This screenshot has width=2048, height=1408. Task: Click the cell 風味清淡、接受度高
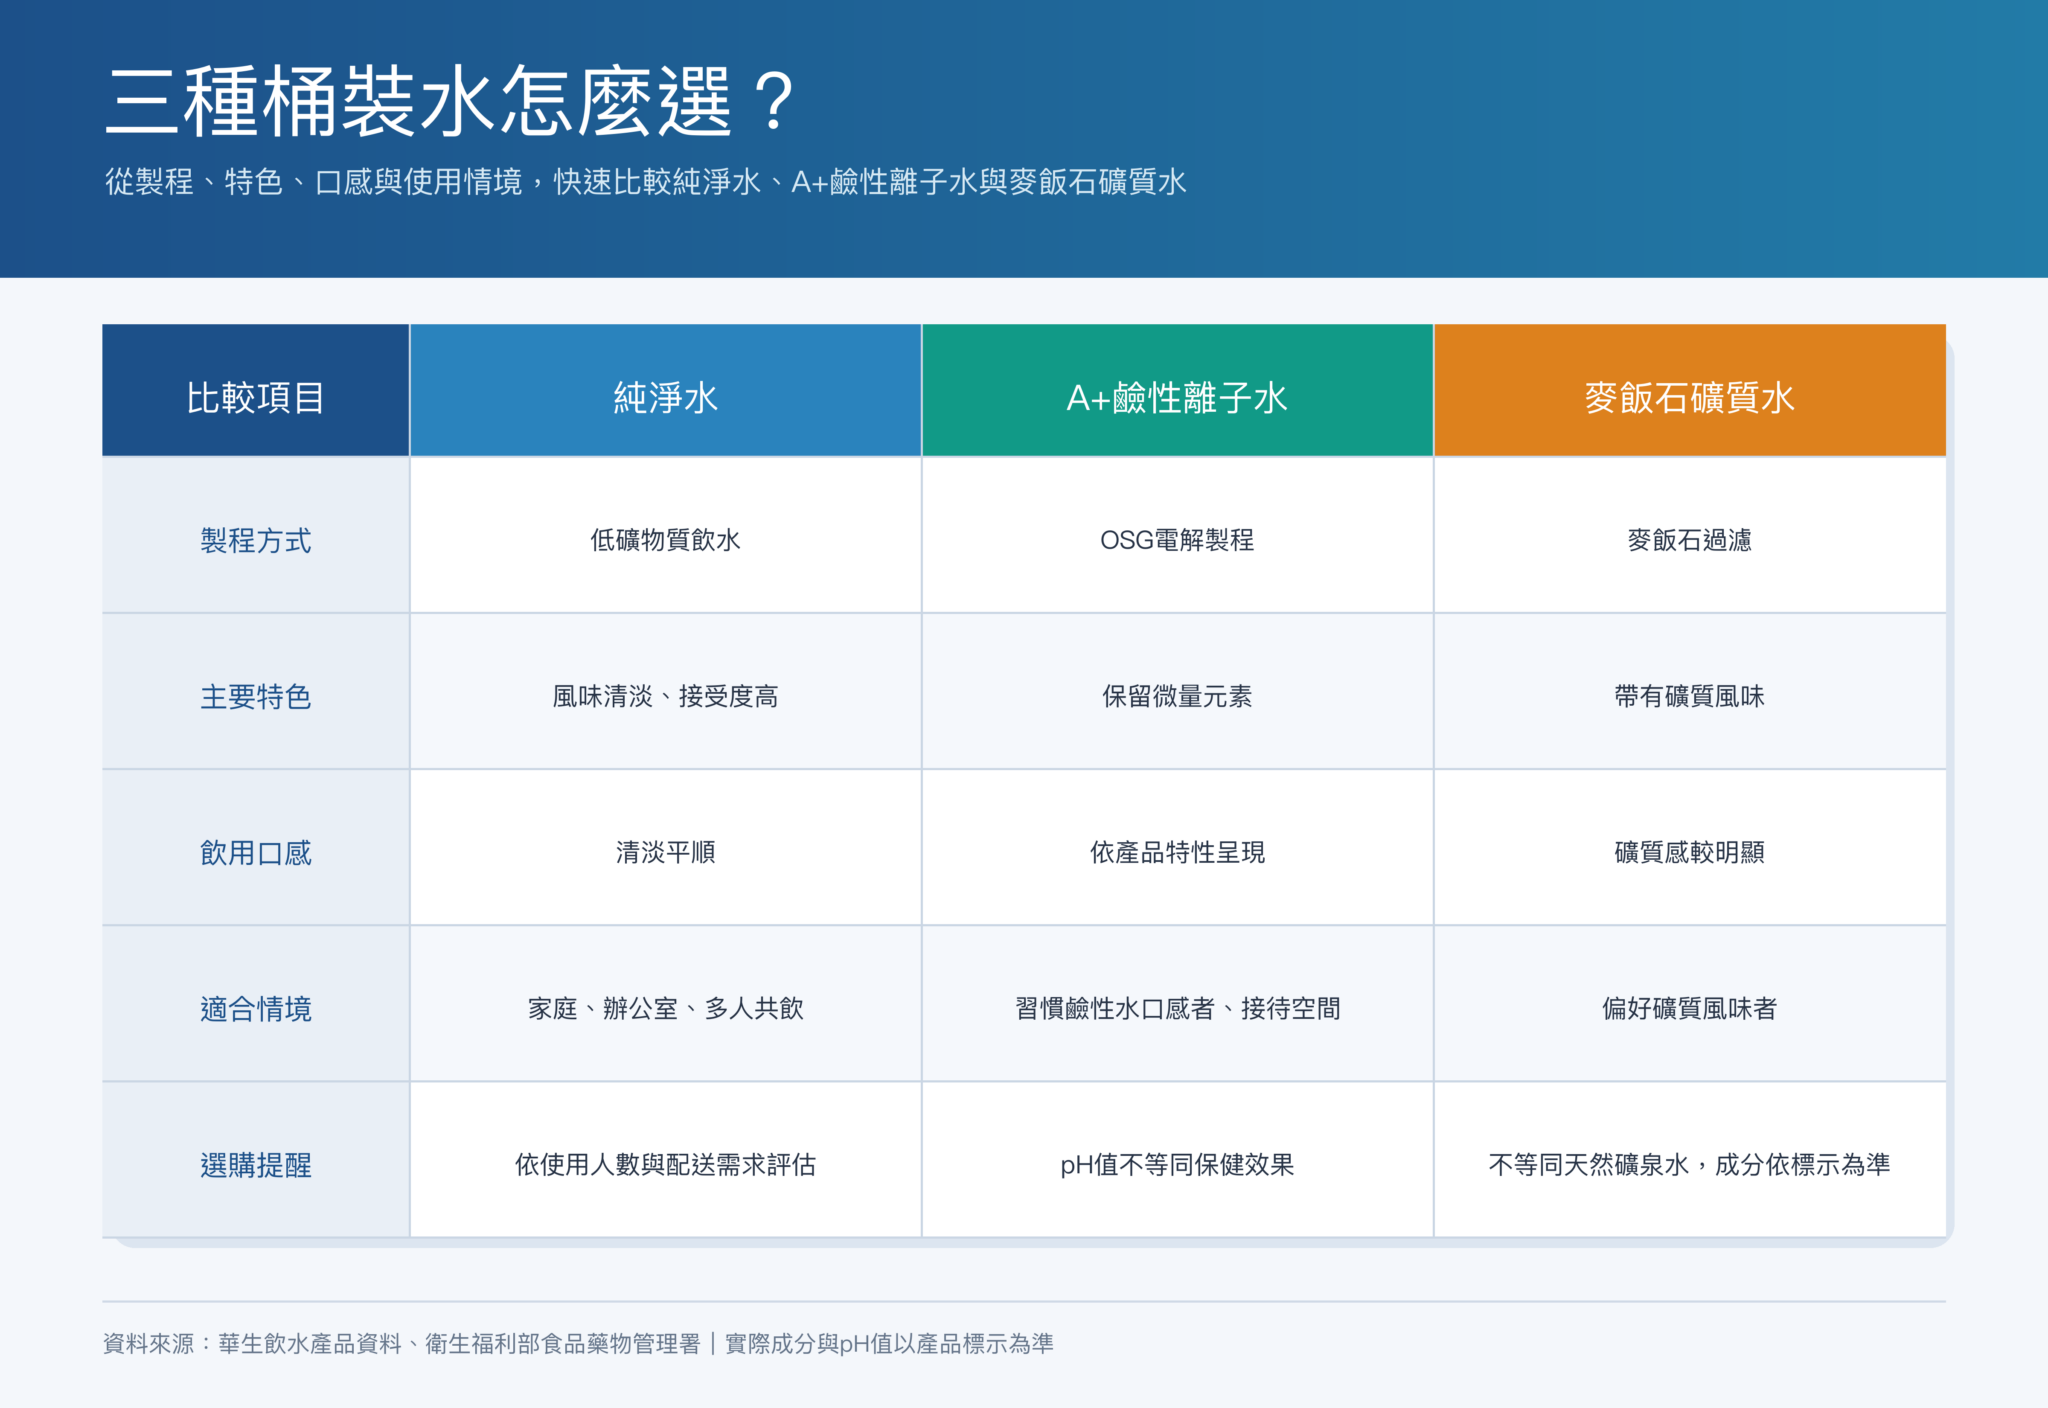666,691
